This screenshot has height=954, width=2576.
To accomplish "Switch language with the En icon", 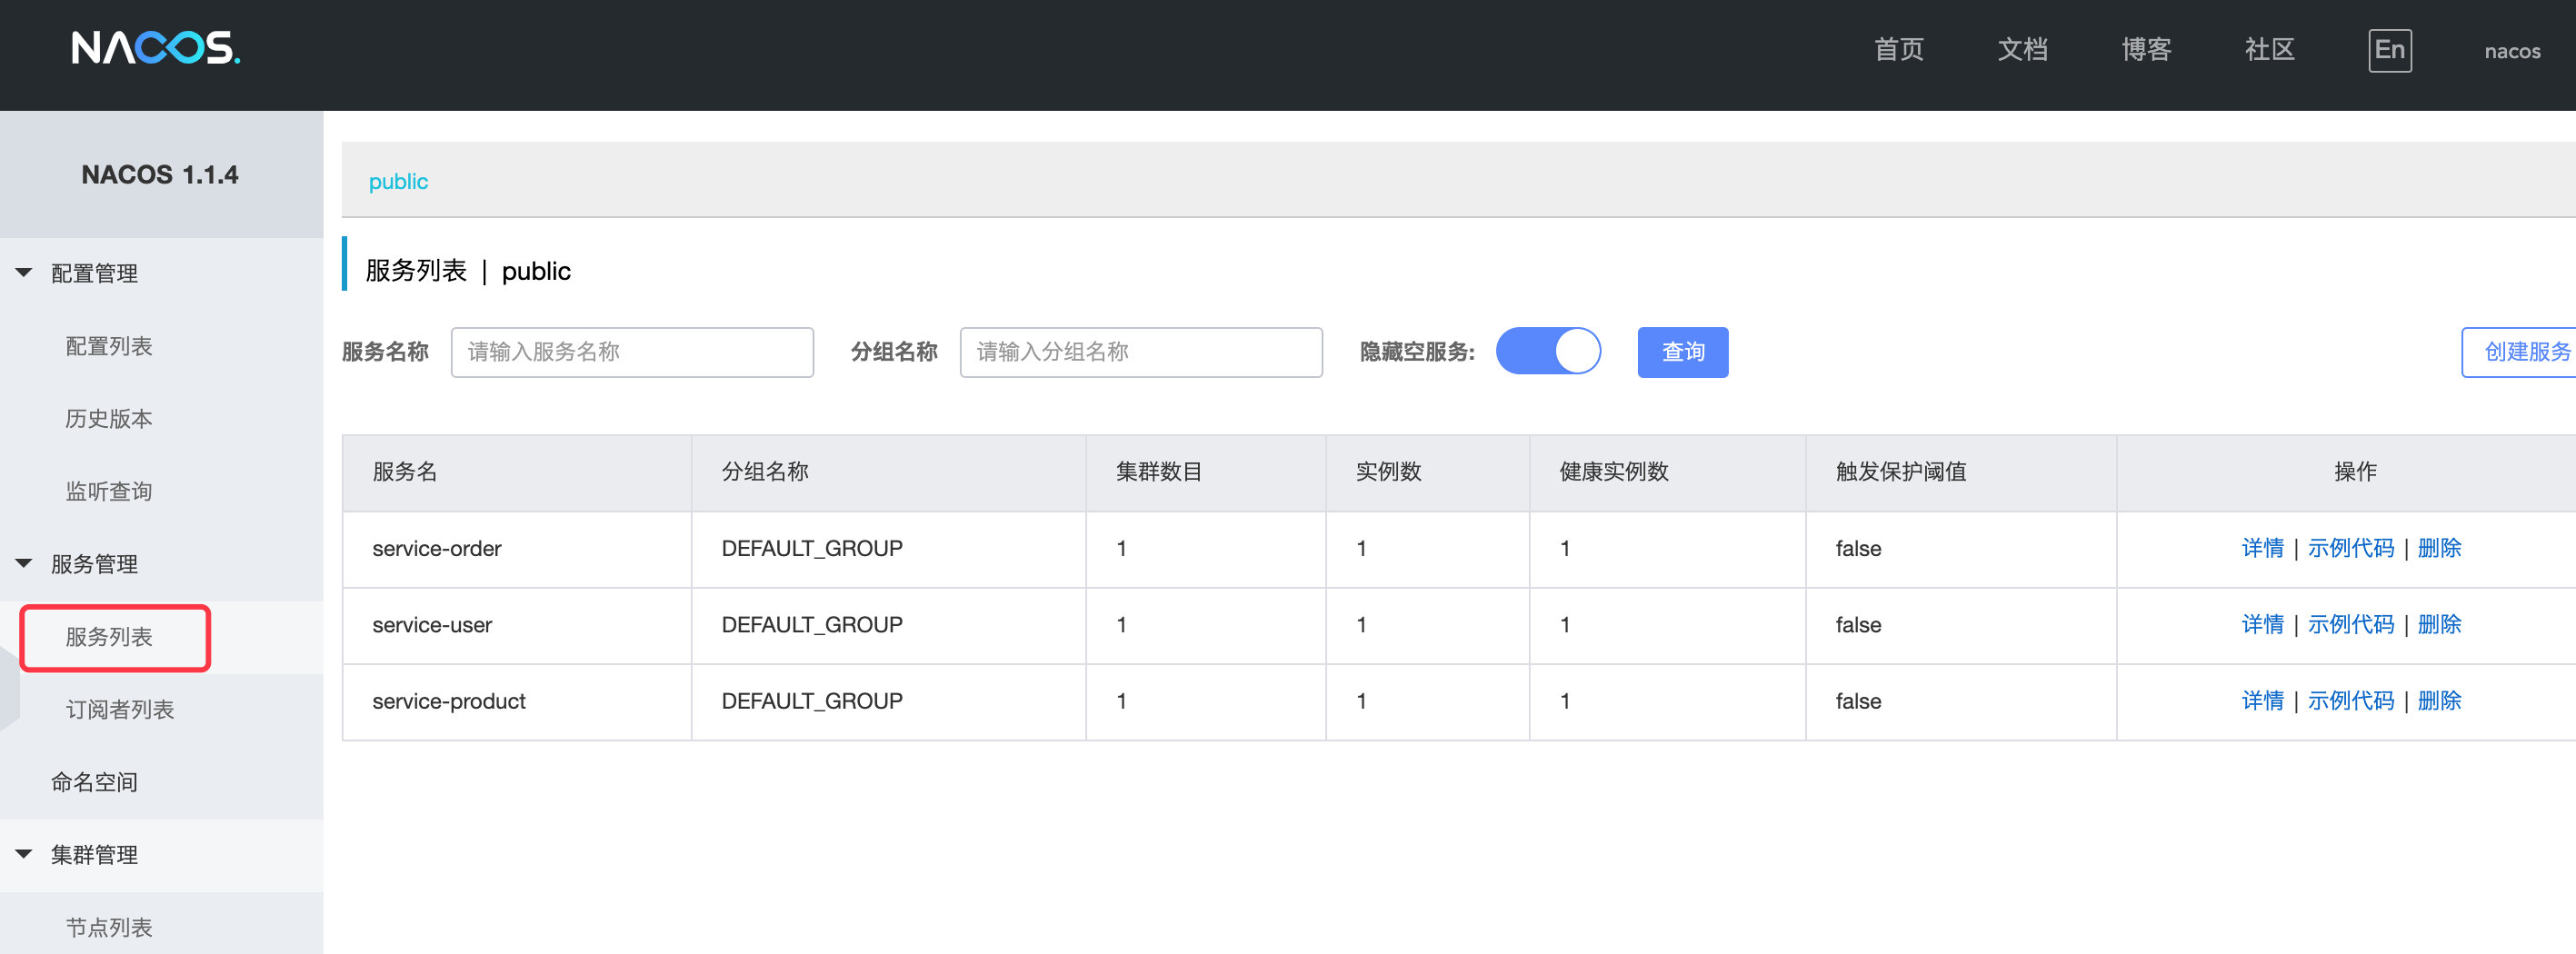I will tap(2389, 50).
